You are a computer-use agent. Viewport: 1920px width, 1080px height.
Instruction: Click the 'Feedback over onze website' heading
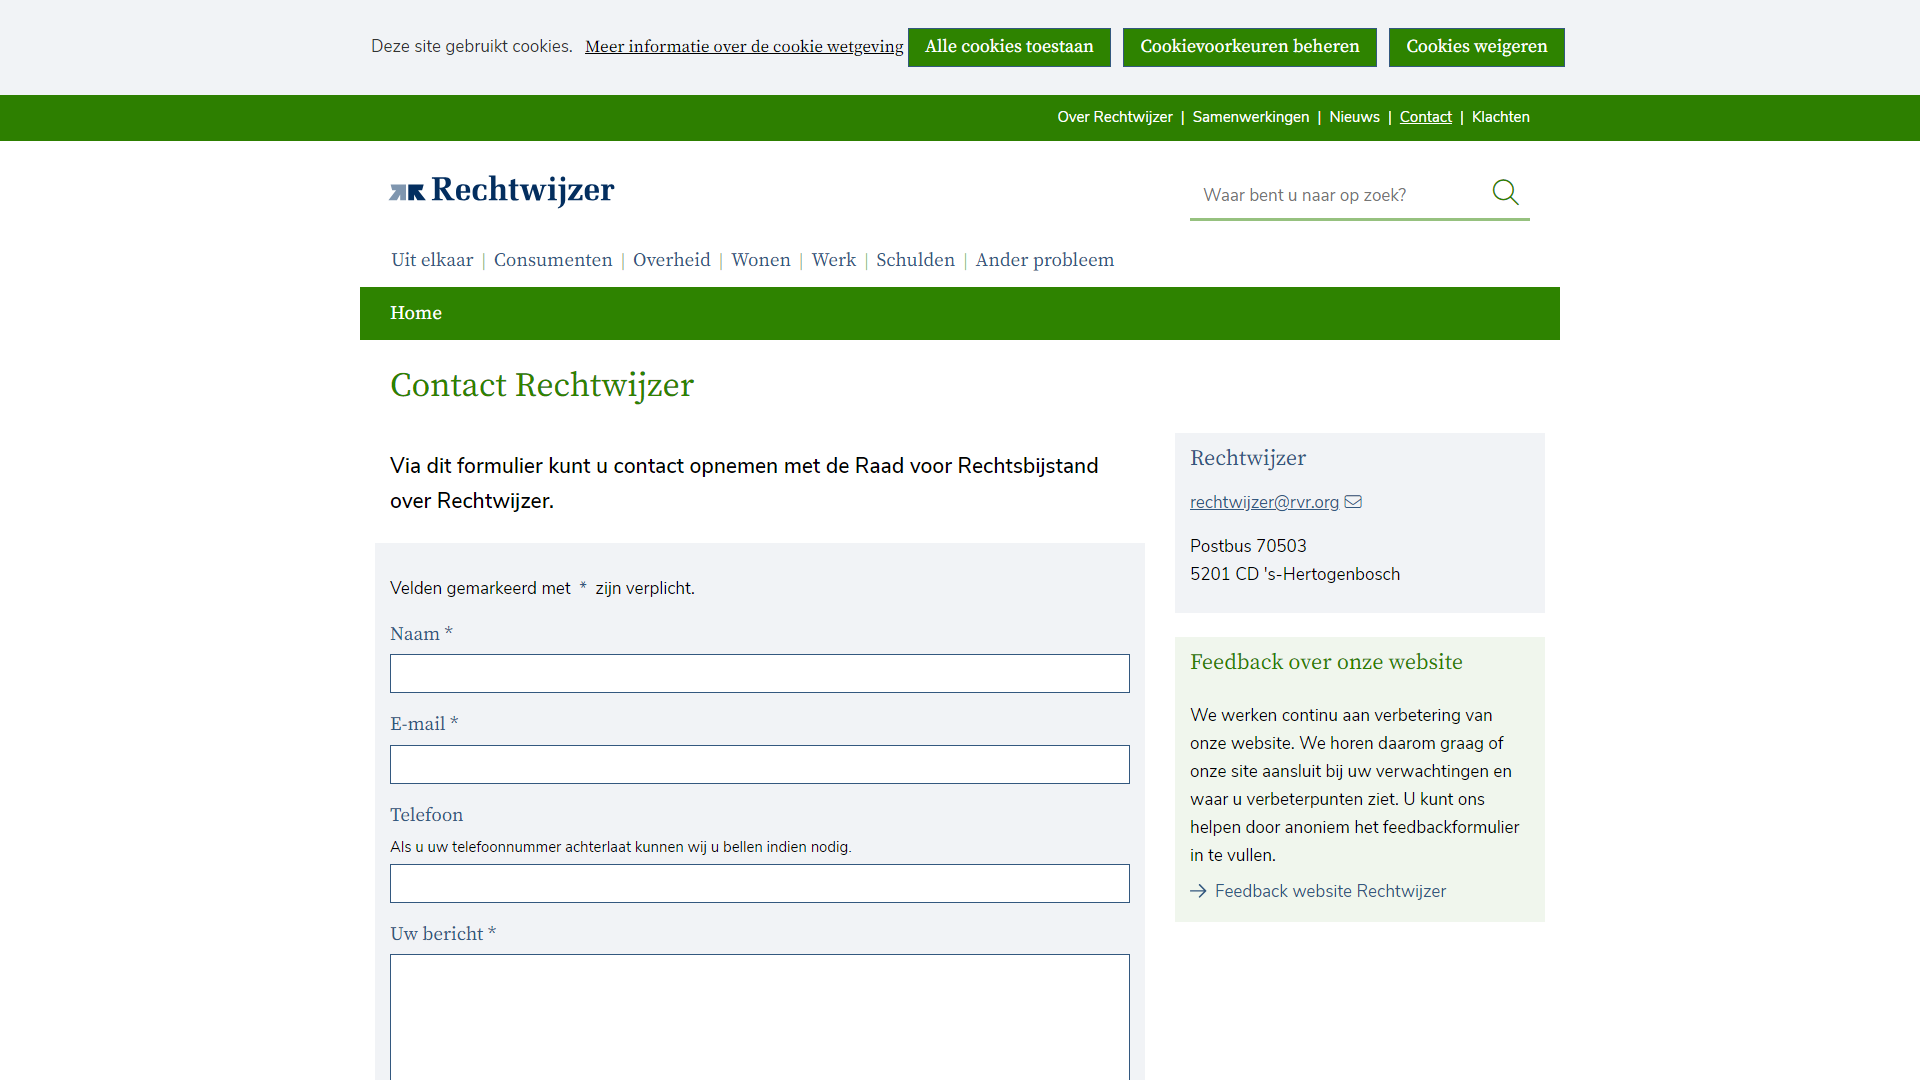coord(1326,662)
